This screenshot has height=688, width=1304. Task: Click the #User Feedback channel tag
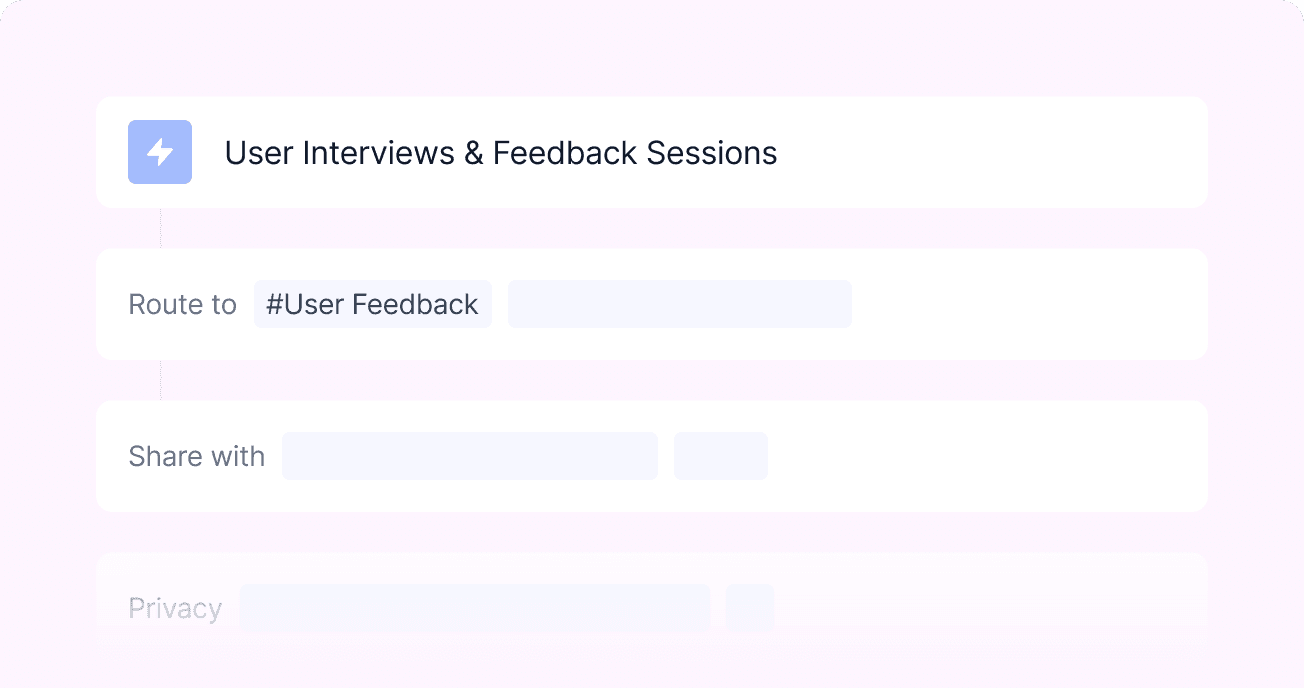click(x=372, y=304)
